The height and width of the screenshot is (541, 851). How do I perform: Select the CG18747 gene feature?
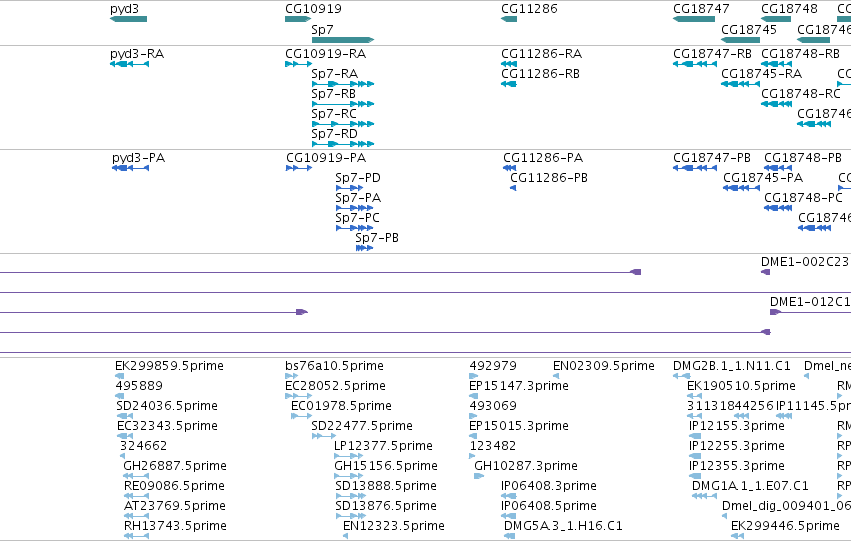click(694, 19)
